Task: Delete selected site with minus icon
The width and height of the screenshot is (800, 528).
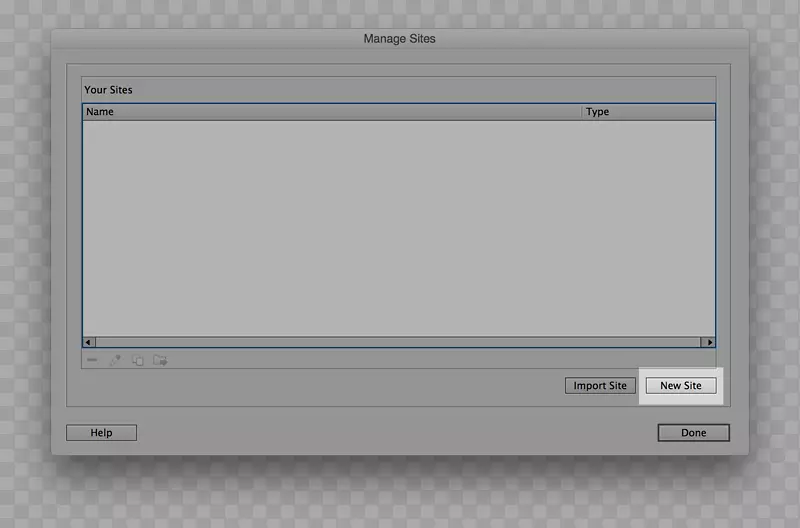Action: coord(92,360)
